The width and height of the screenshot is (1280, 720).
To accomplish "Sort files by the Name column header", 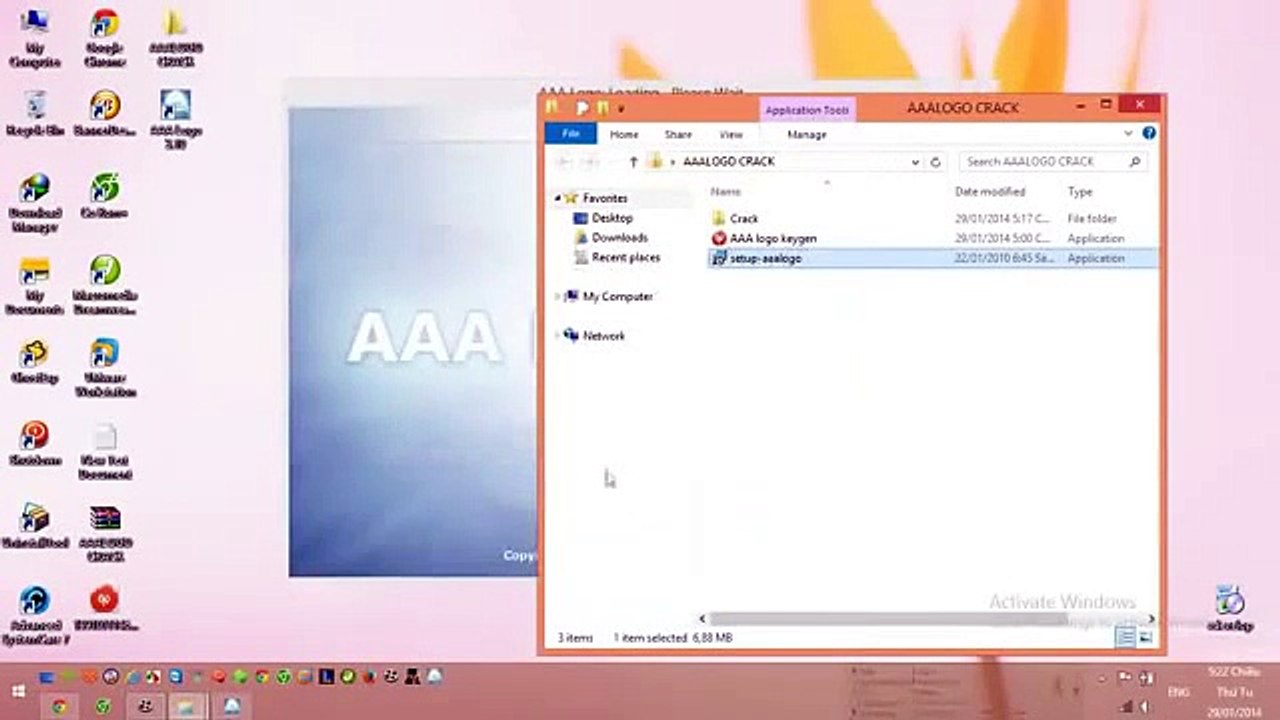I will point(727,191).
